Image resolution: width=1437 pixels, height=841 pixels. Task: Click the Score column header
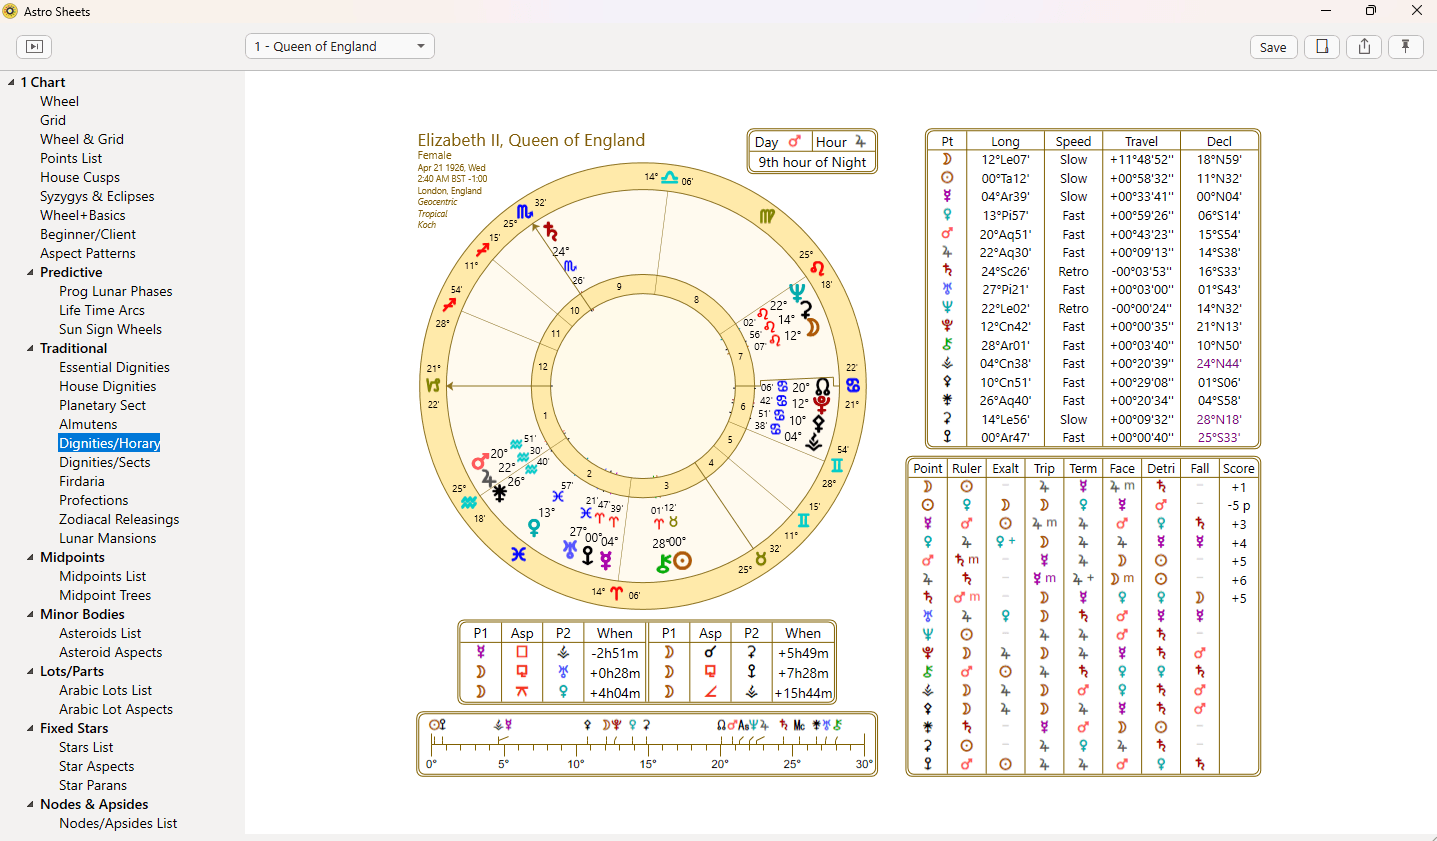pos(1238,468)
